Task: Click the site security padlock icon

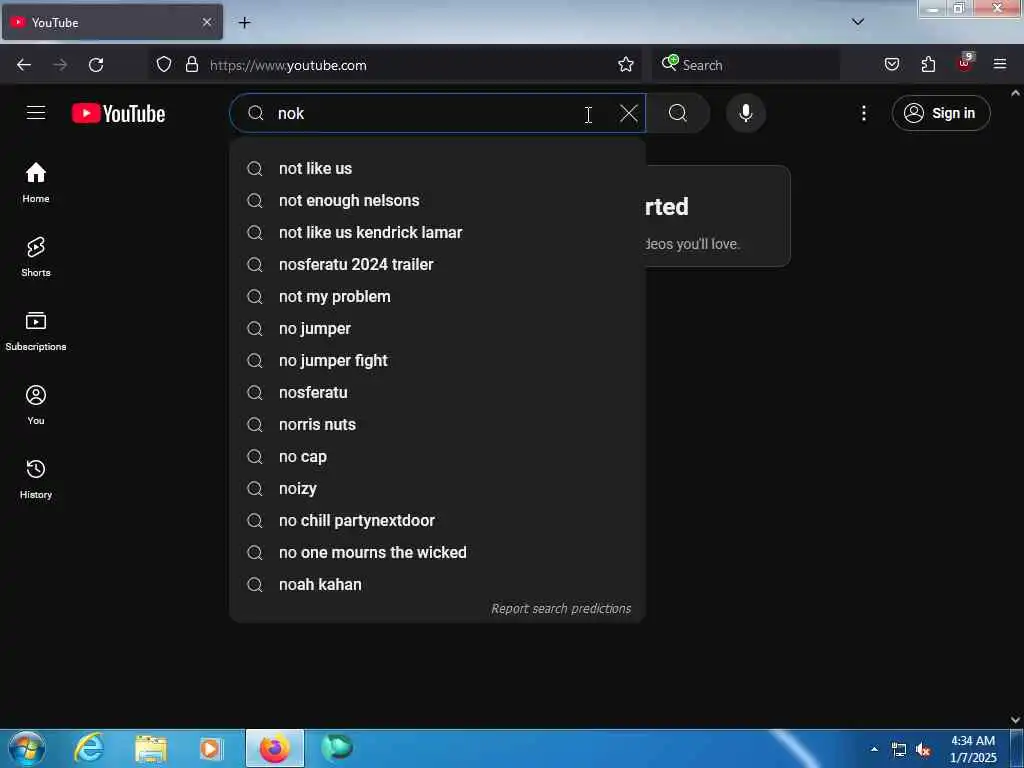Action: pyautogui.click(x=191, y=64)
